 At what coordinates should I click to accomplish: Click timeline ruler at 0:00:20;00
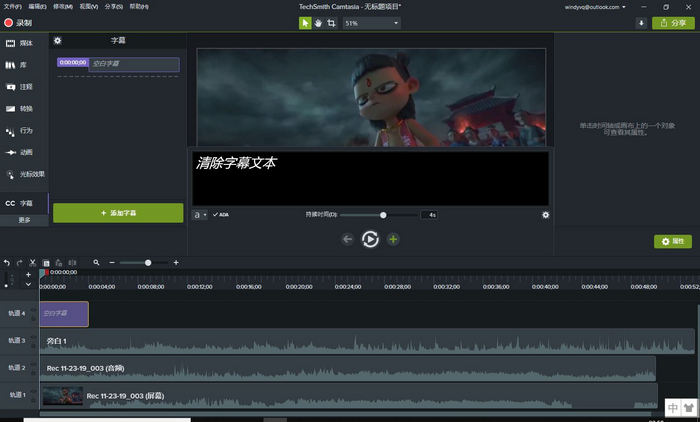point(299,287)
